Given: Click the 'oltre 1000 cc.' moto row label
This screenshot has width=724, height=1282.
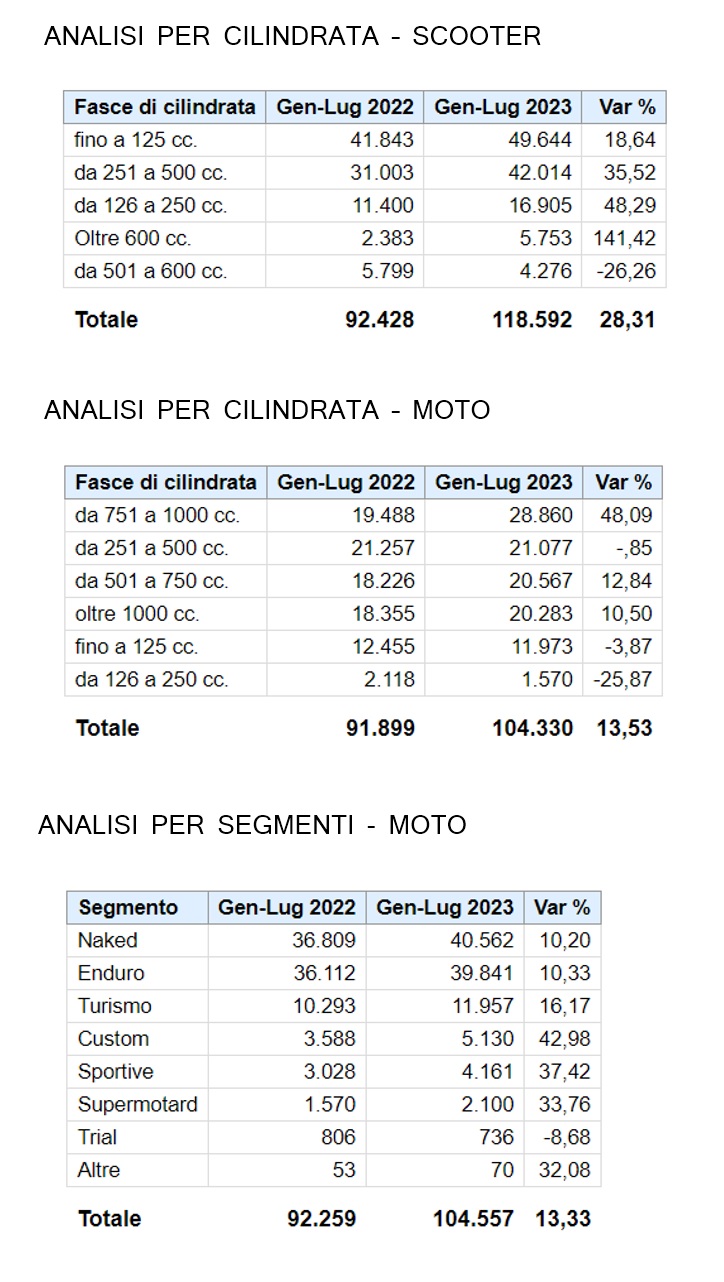Looking at the screenshot, I should 137,613.
